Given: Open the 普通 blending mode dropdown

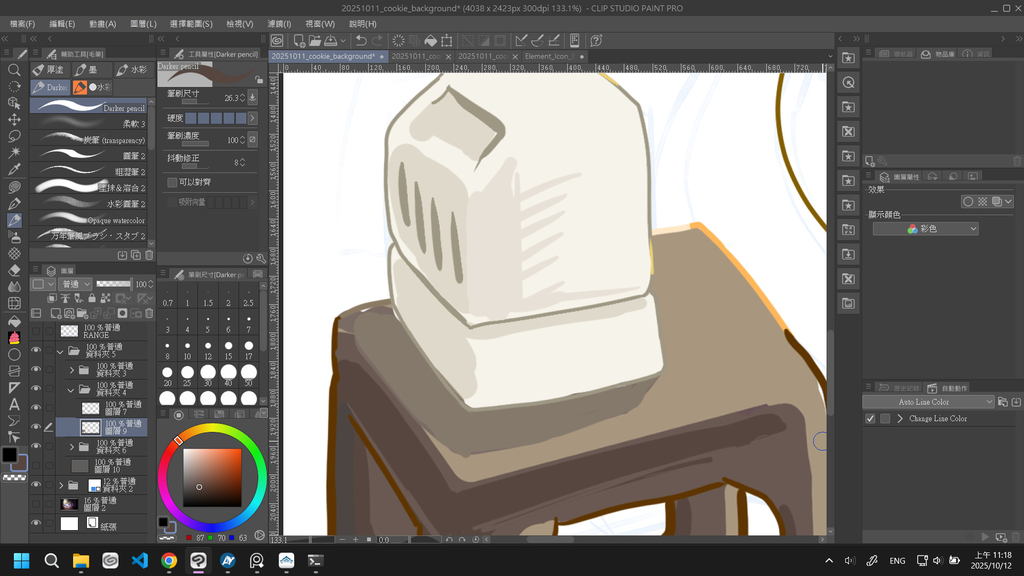Looking at the screenshot, I should pos(75,284).
